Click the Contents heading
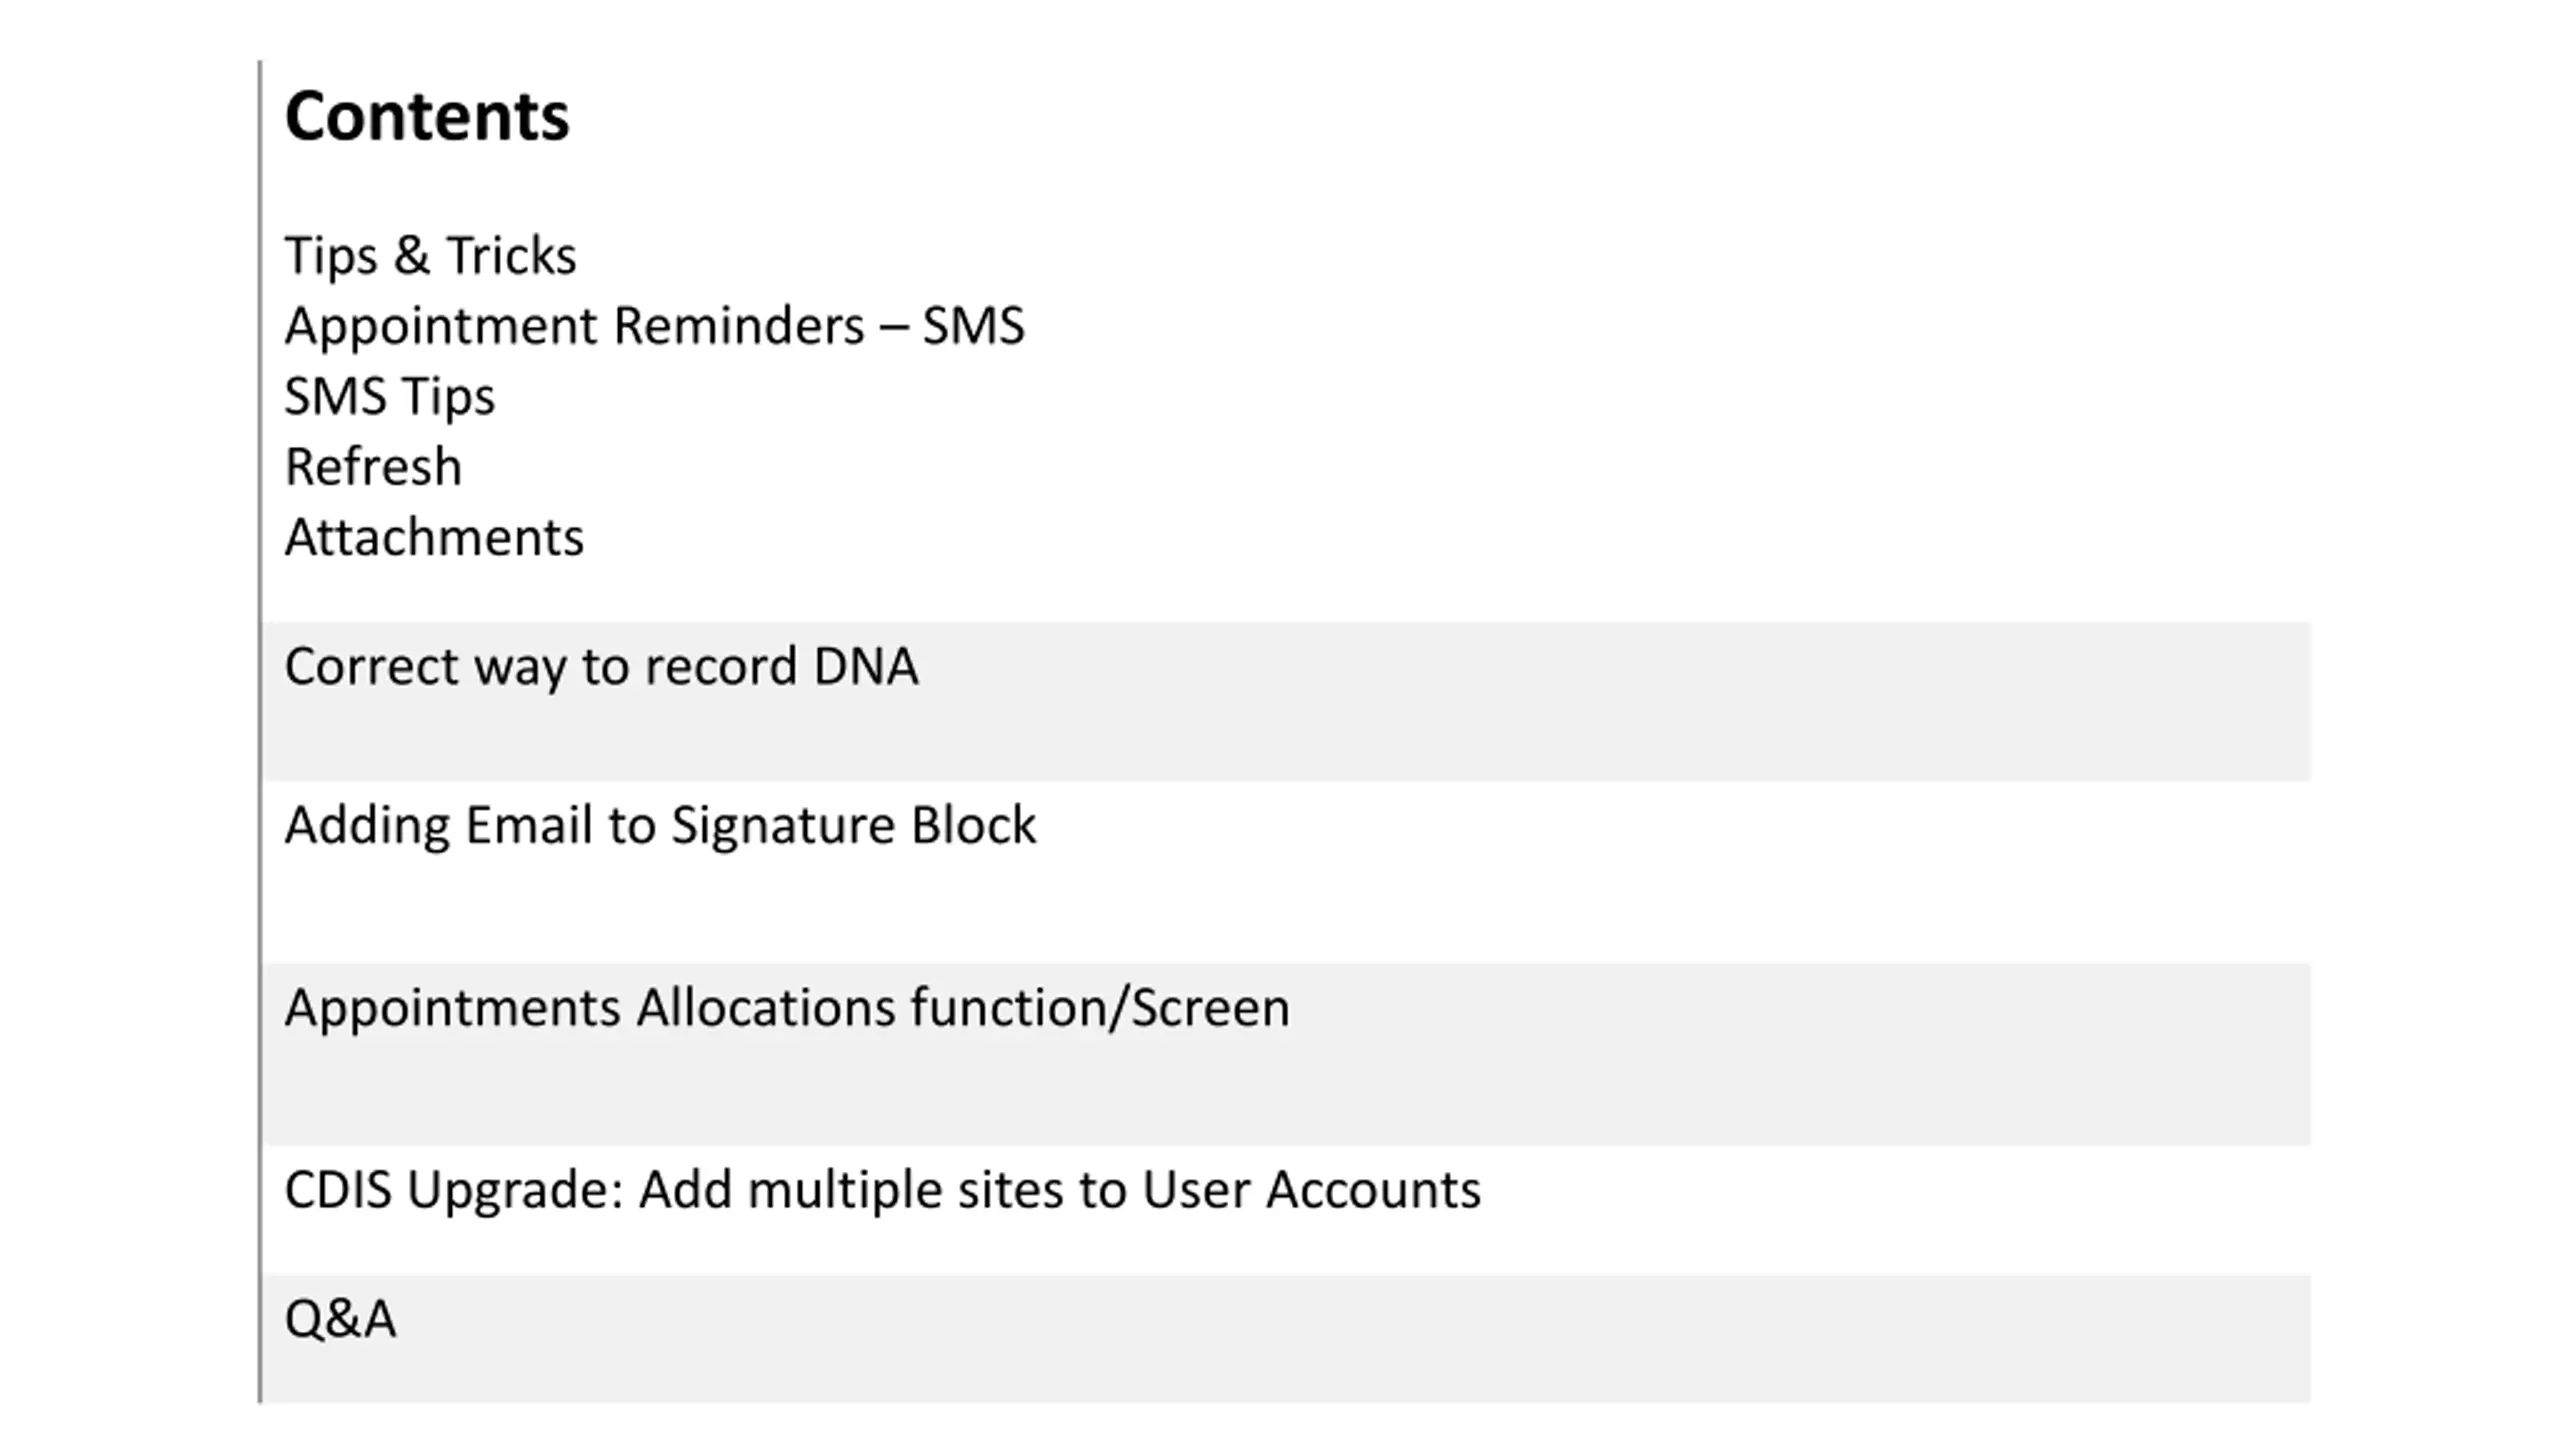The height and width of the screenshot is (1440, 2560). (427, 116)
